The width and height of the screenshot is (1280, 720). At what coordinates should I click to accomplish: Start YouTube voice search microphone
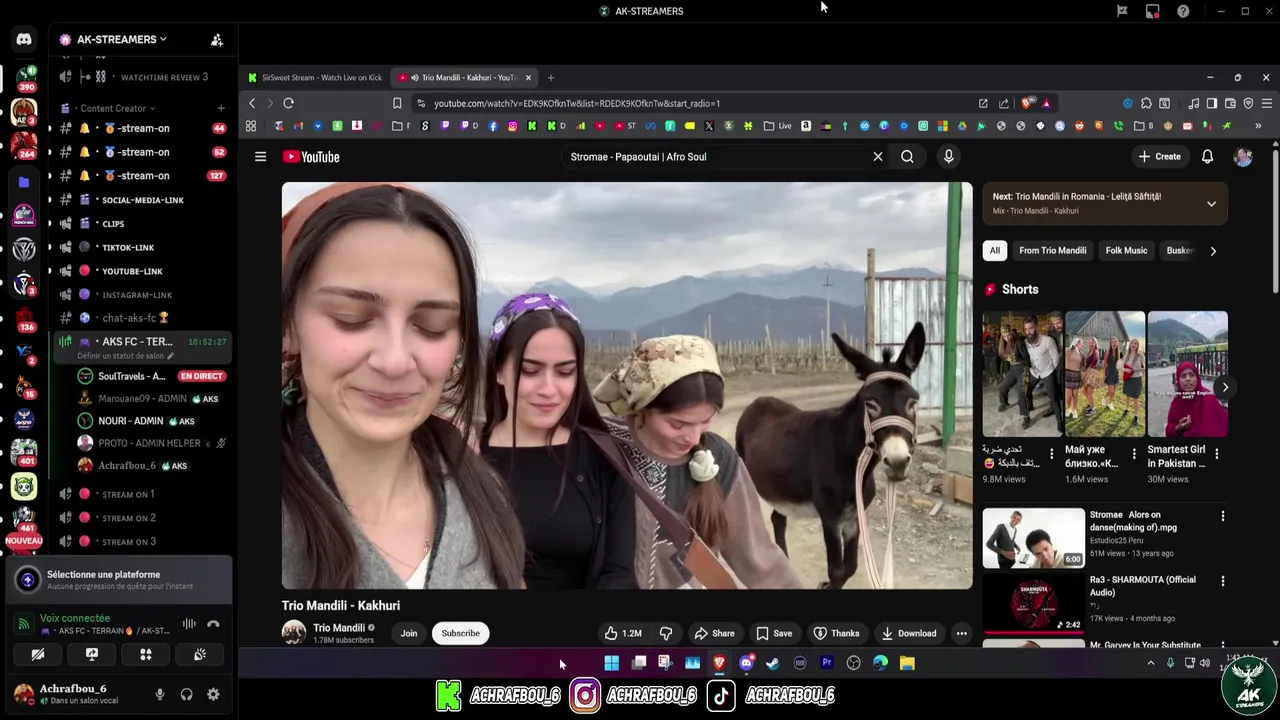coord(949,156)
